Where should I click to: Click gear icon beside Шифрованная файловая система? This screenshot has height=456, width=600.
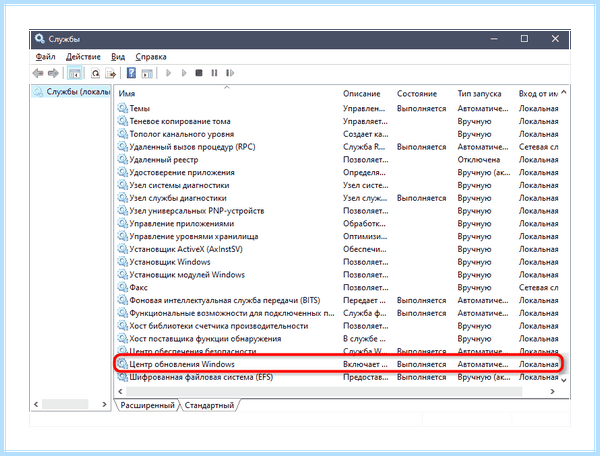coord(122,377)
